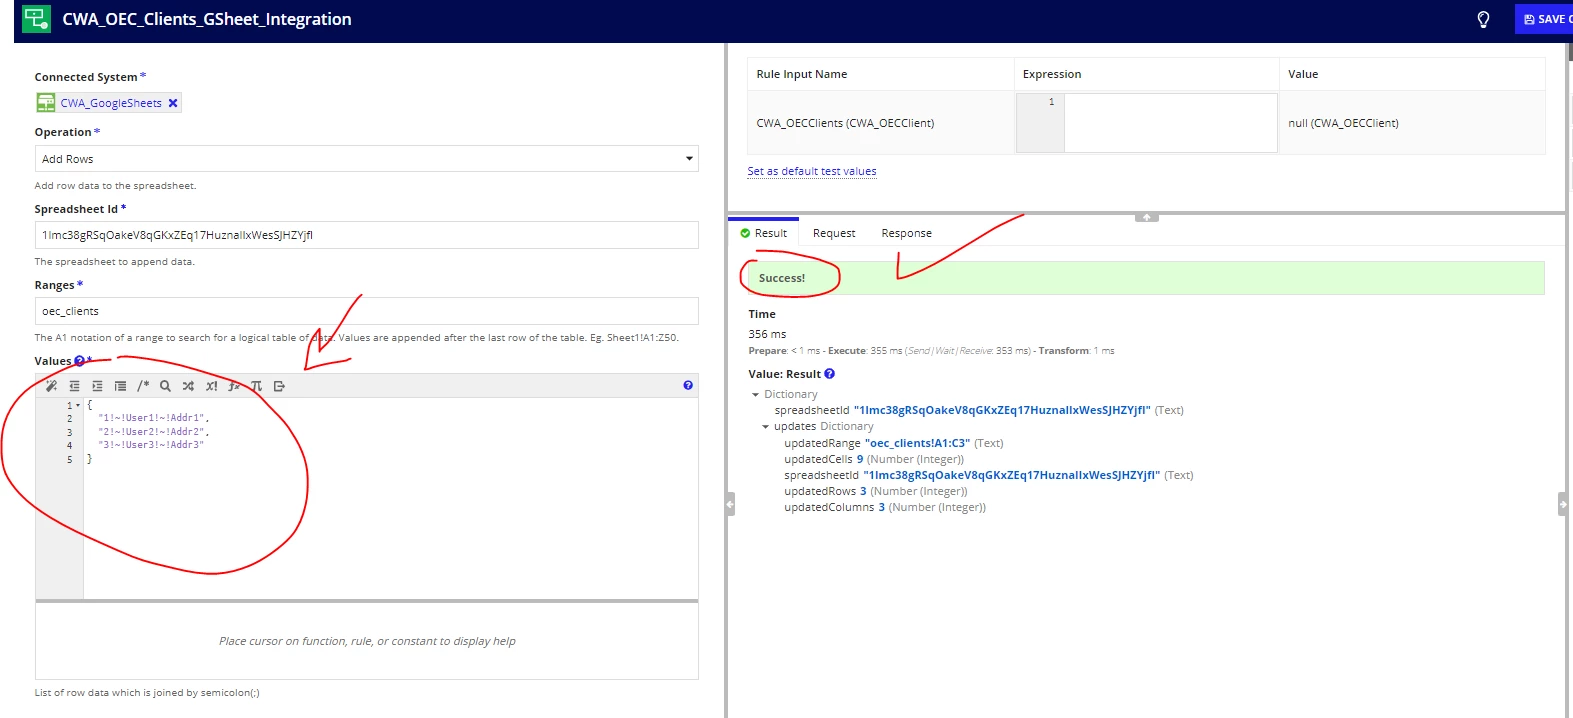Screen dimensions: 1573x718
Task: Open the help icon beside Value: Result
Action: 829,374
